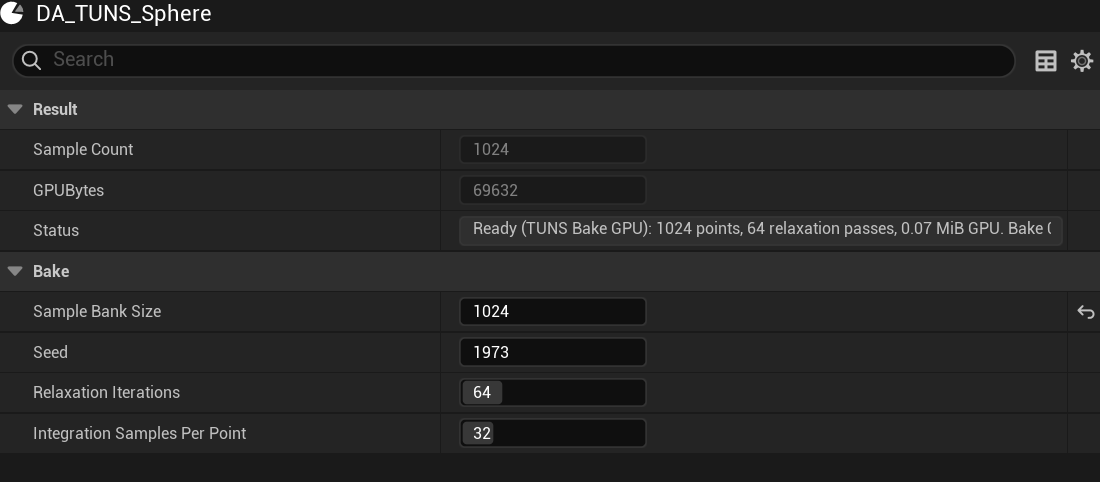The width and height of the screenshot is (1100, 482).
Task: Click the Result section header text
Action: (x=55, y=109)
